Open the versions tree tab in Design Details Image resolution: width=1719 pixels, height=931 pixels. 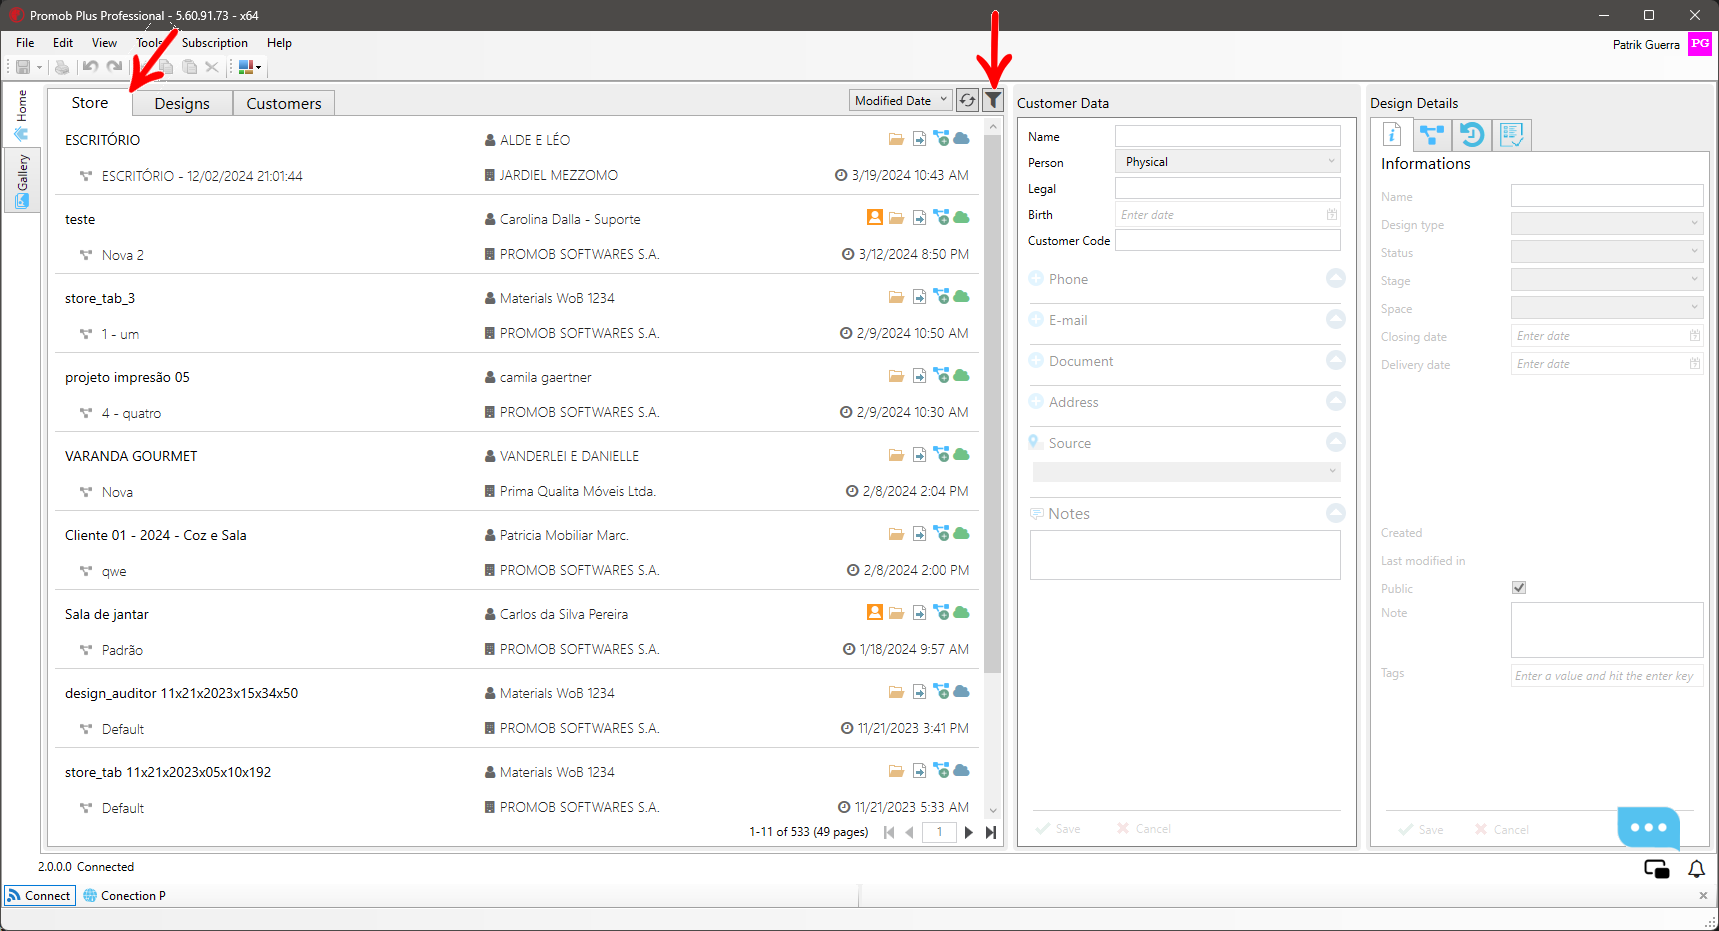point(1432,135)
